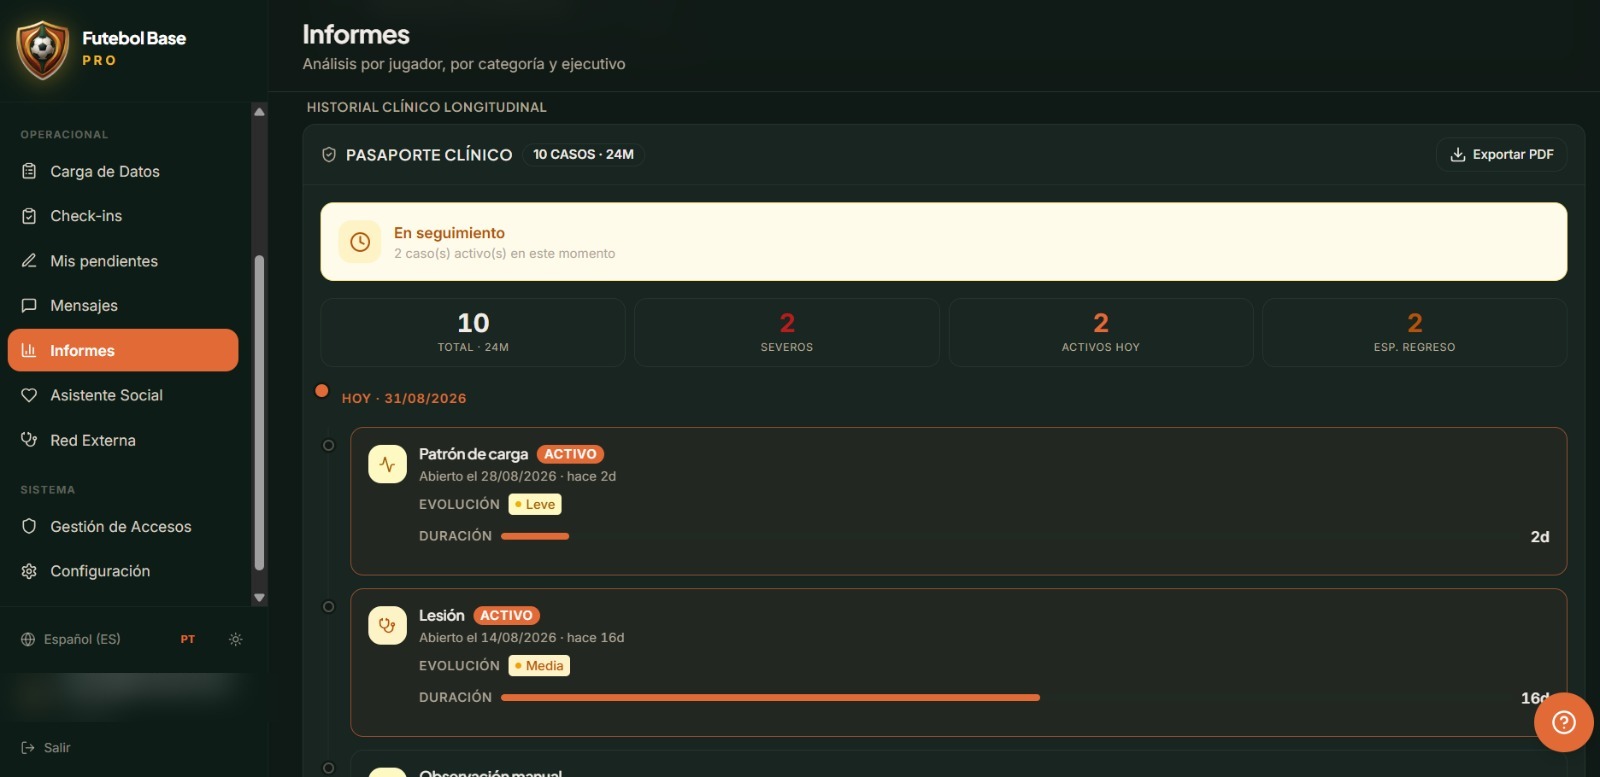1600x777 pixels.
Task: Click the sidebar scrollbar thumb
Action: coord(259,413)
